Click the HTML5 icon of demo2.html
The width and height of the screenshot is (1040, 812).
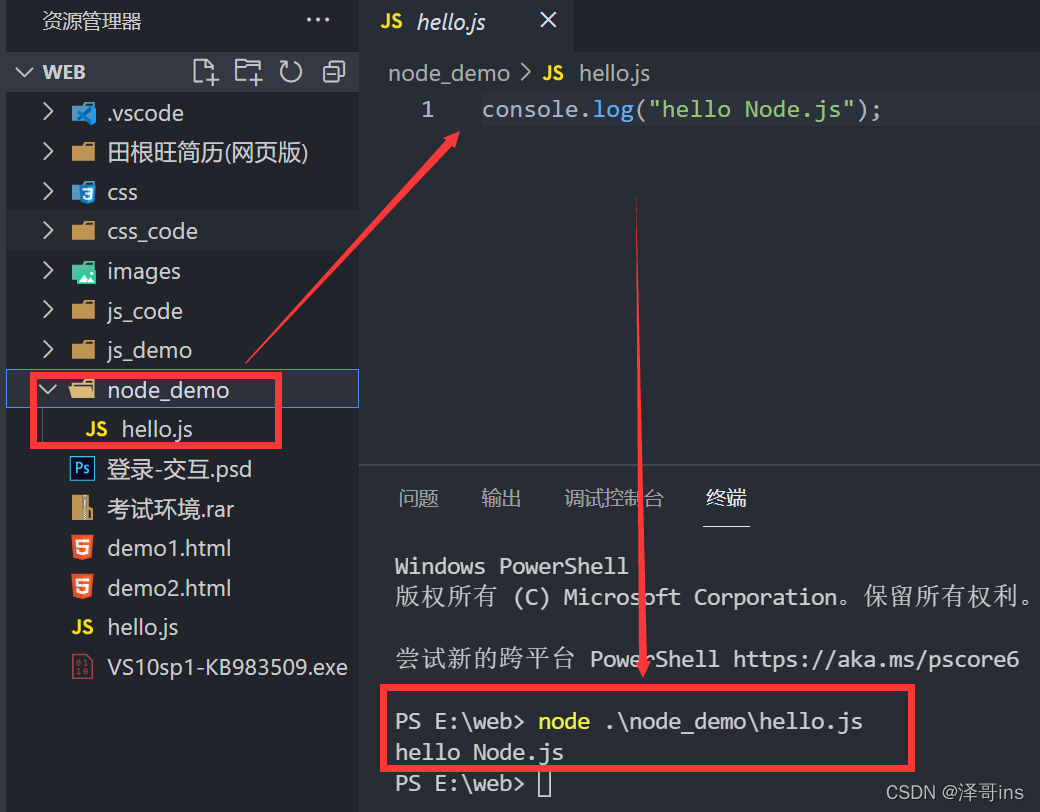click(82, 587)
